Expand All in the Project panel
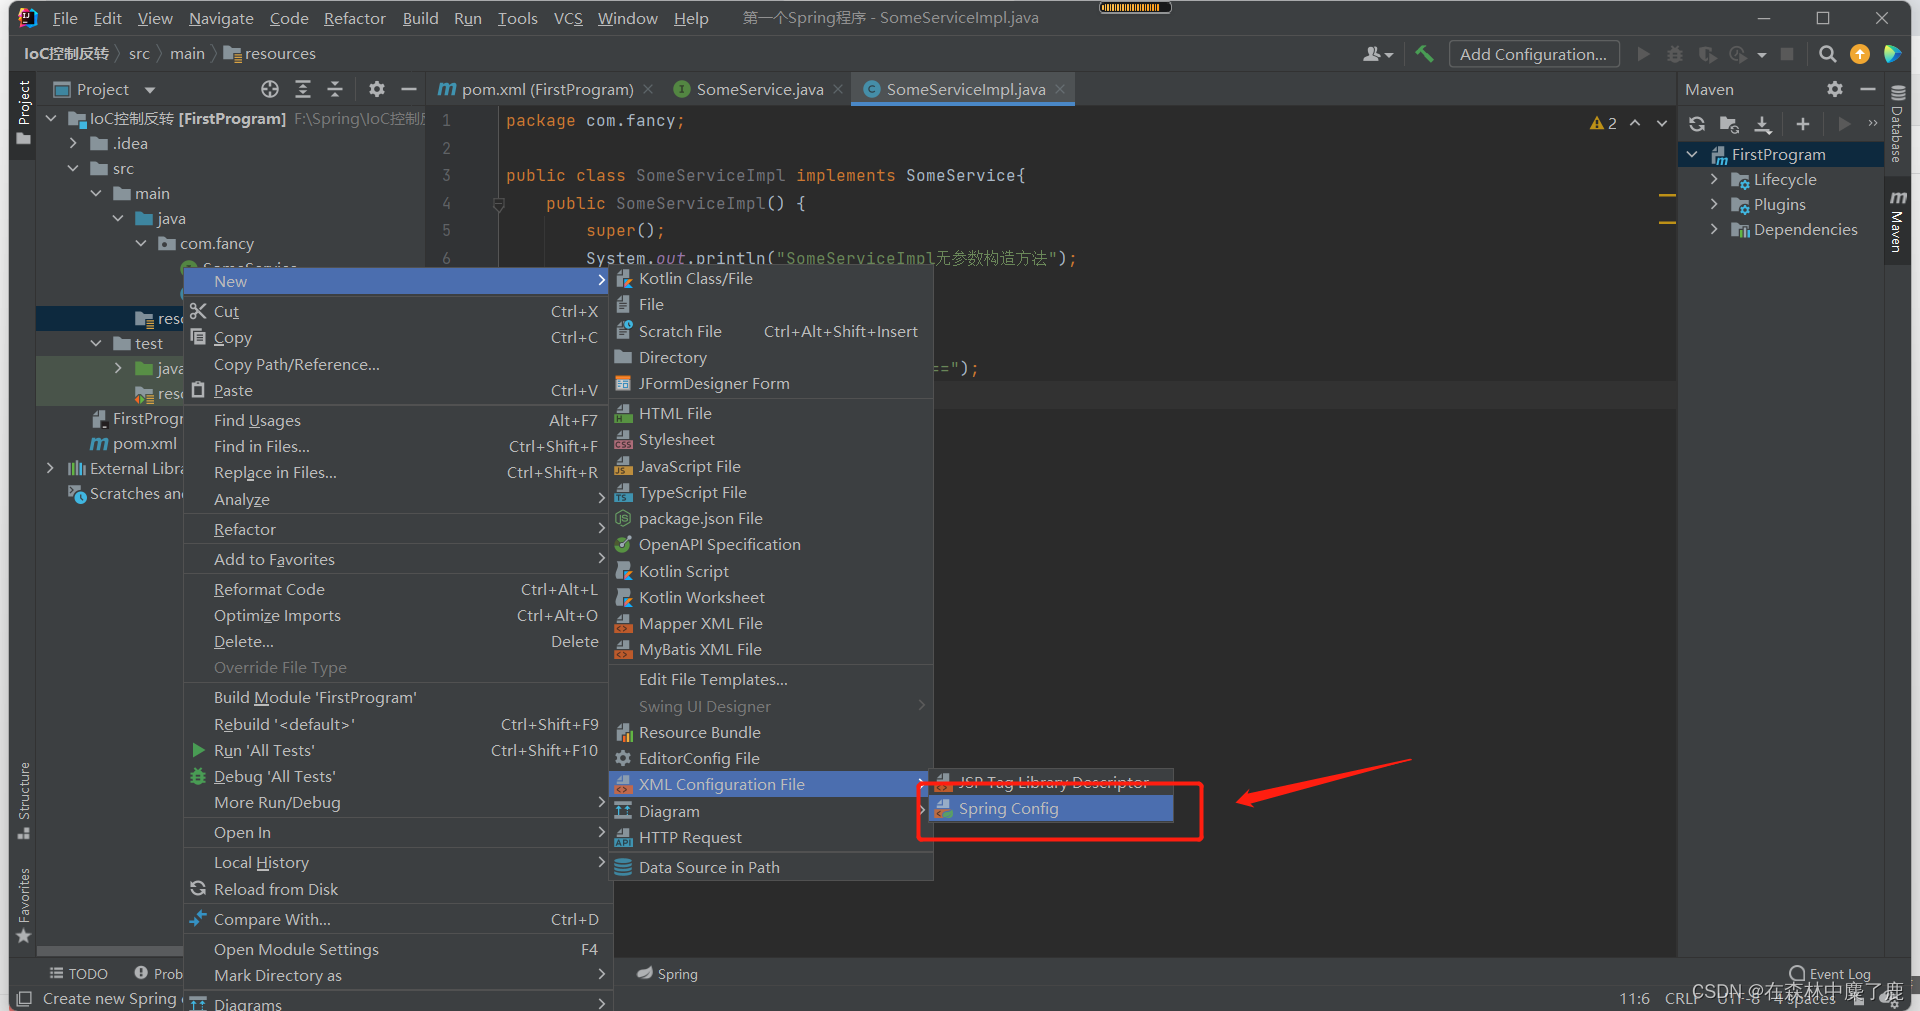This screenshot has height=1011, width=1920. point(303,89)
